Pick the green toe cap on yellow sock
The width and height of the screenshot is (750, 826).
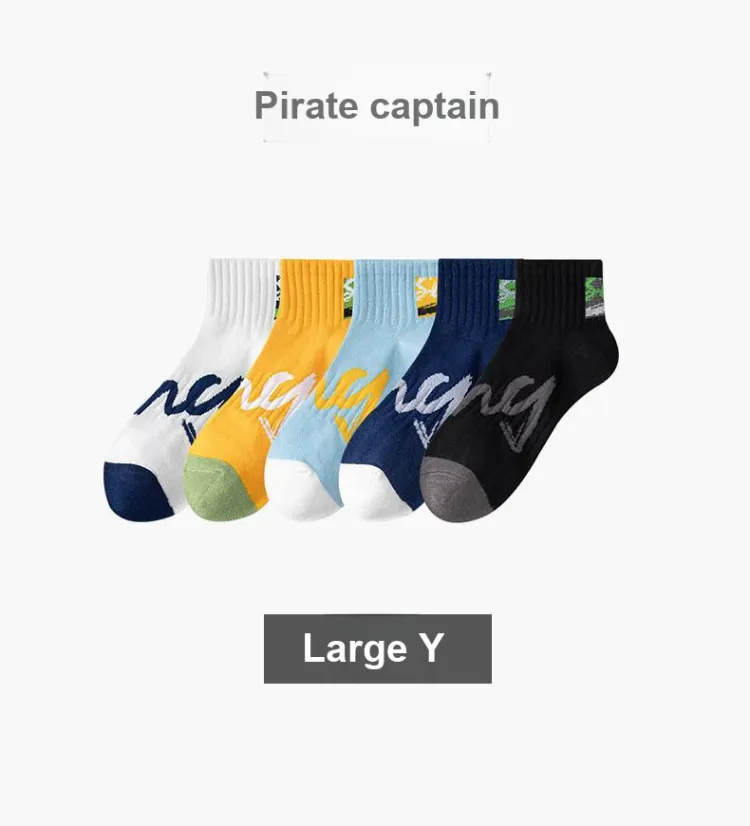click(217, 488)
